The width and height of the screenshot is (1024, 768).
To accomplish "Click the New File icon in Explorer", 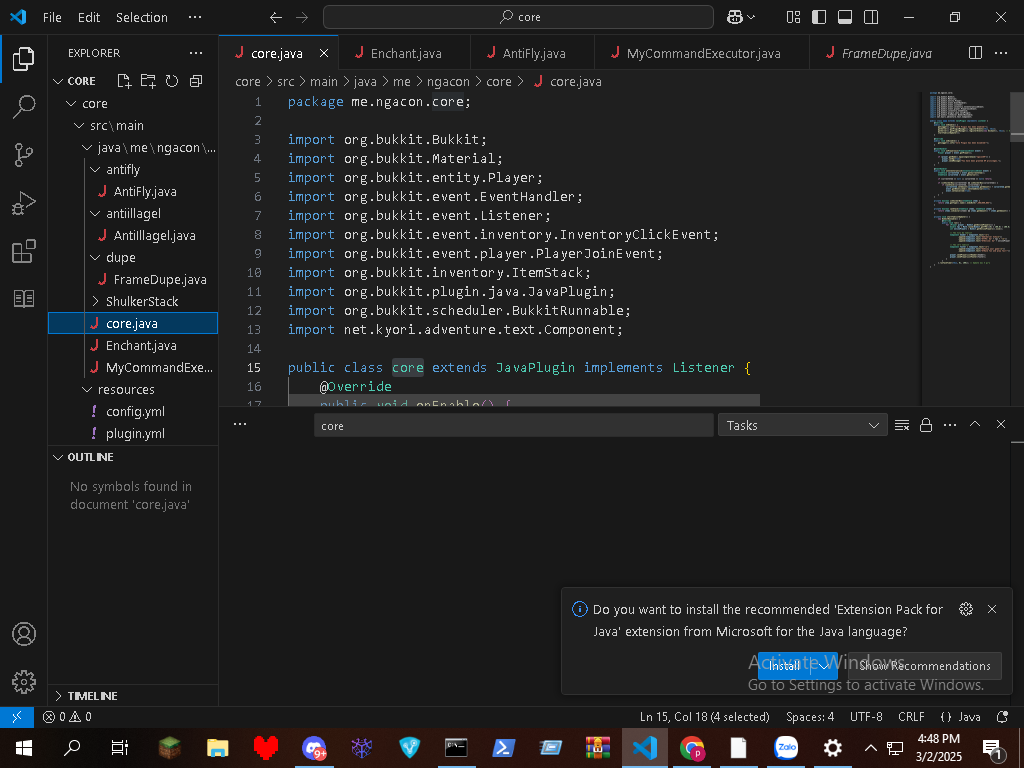I will [124, 81].
